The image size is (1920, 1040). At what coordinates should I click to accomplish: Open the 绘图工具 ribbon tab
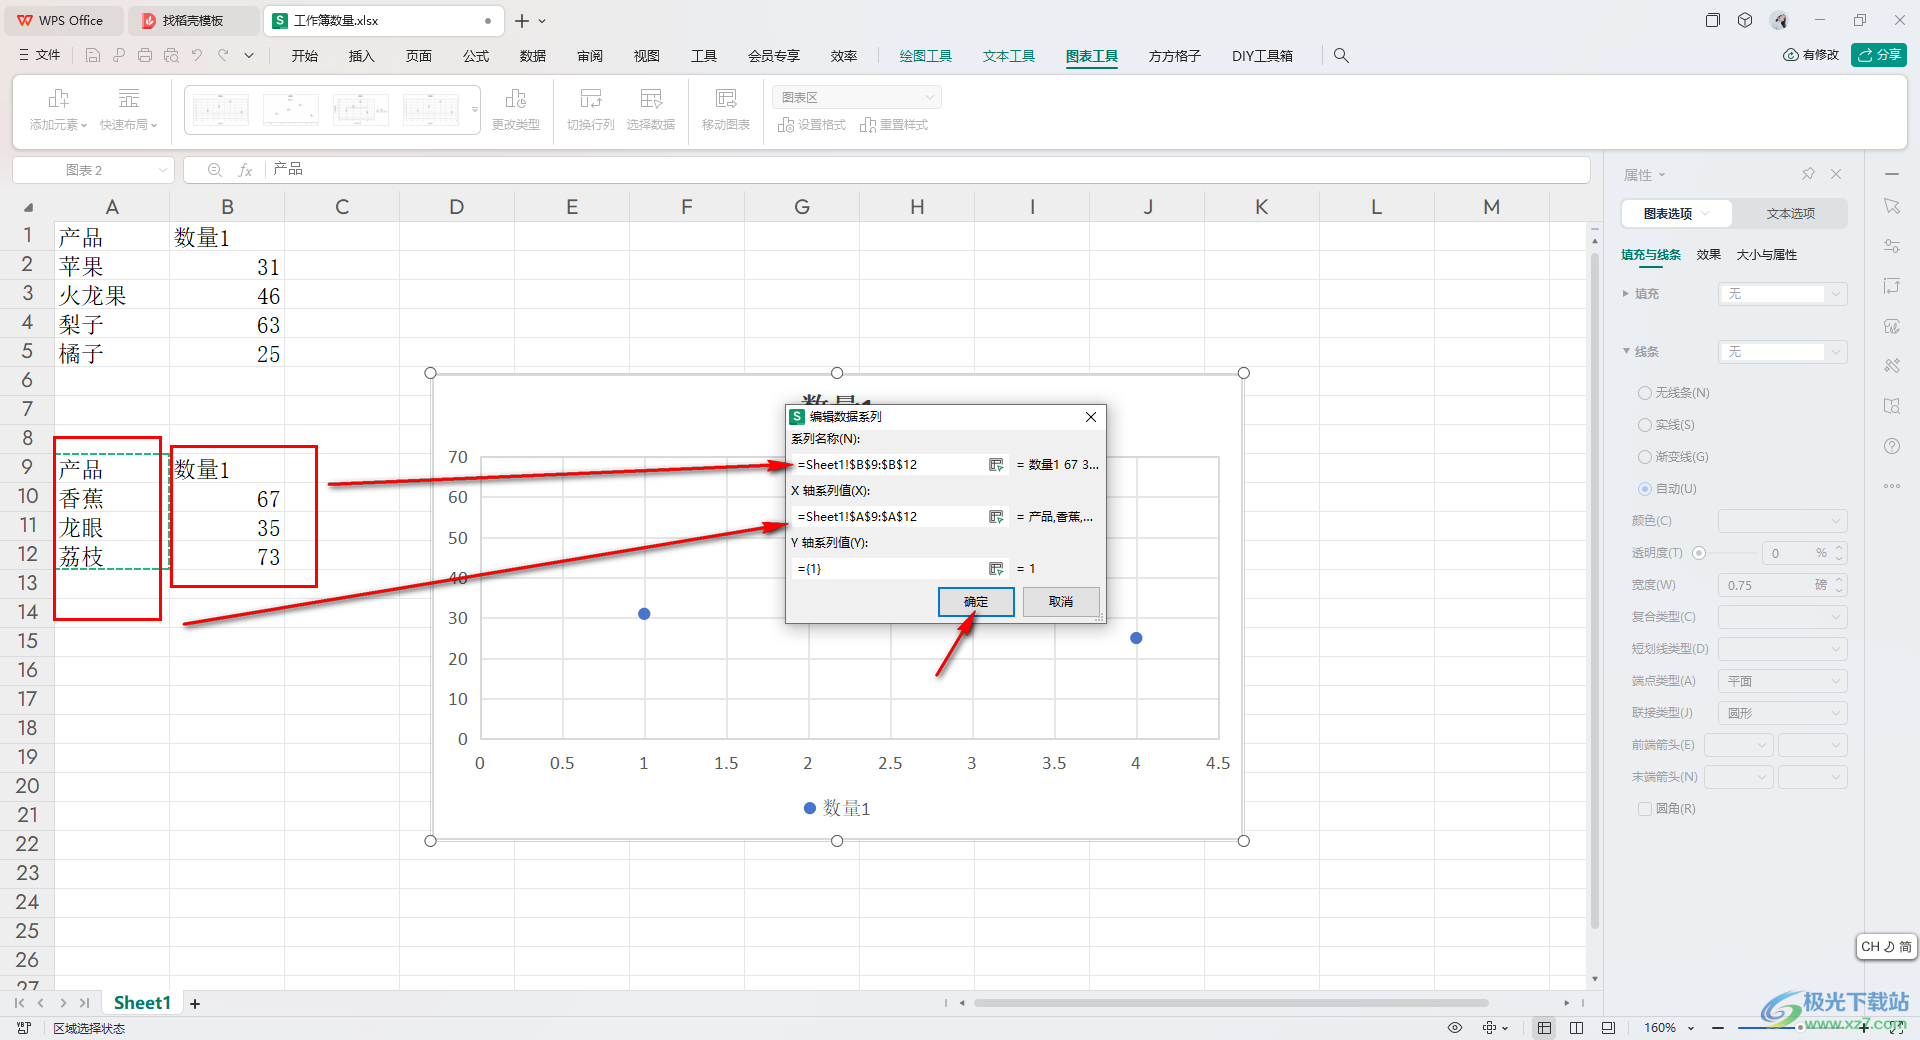tap(925, 56)
